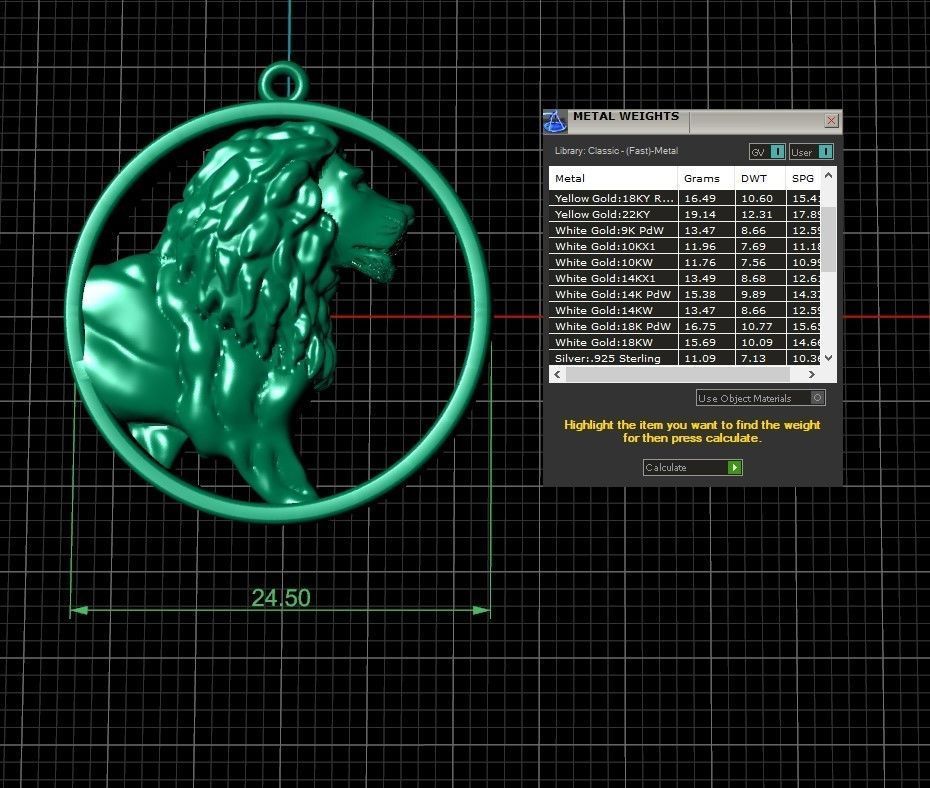This screenshot has height=788, width=930.
Task: Click the 24.50 dimension label
Action: (281, 598)
